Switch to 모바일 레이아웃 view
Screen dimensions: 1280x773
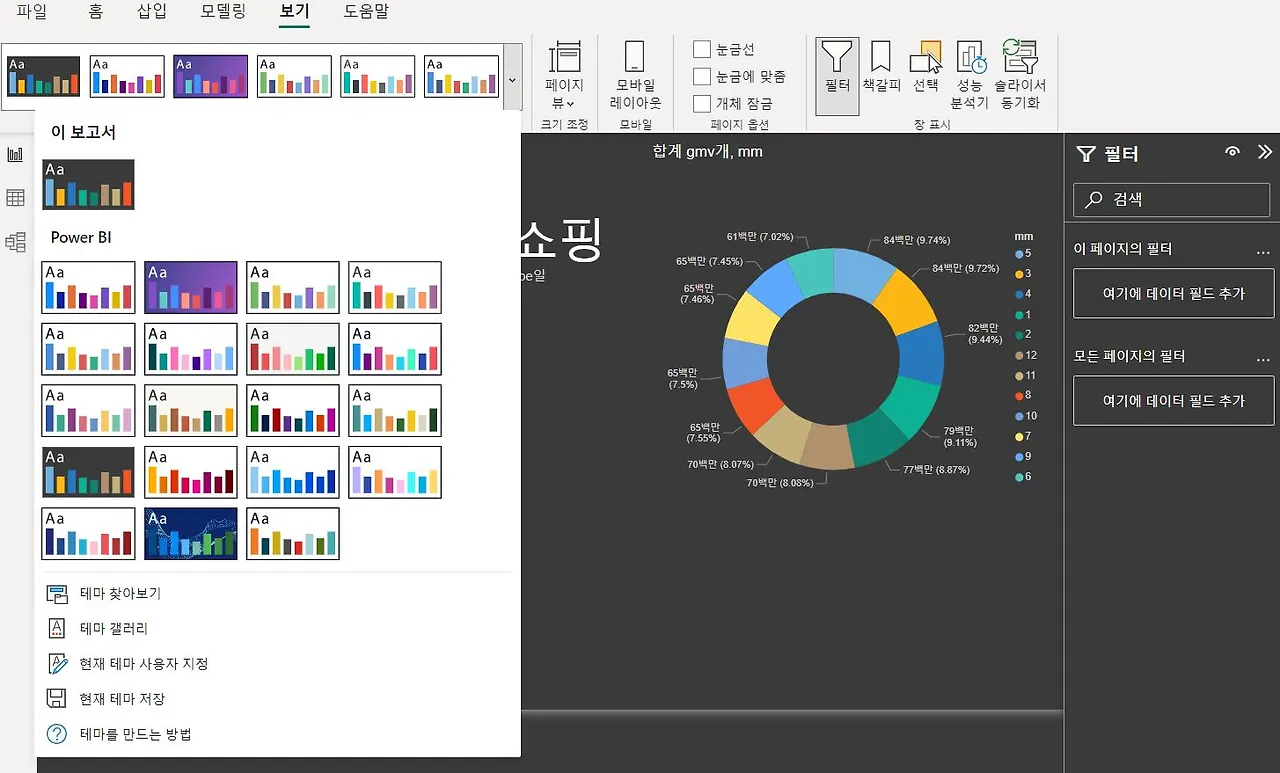pos(635,75)
